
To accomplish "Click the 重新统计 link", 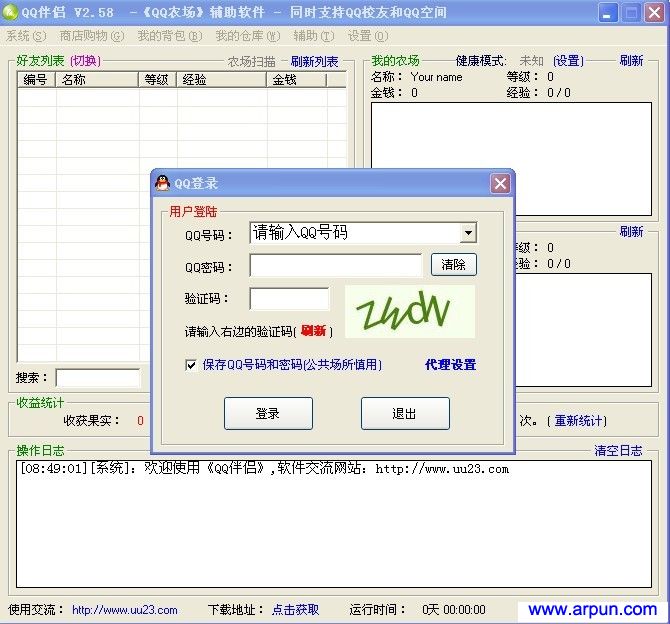I will click(579, 421).
